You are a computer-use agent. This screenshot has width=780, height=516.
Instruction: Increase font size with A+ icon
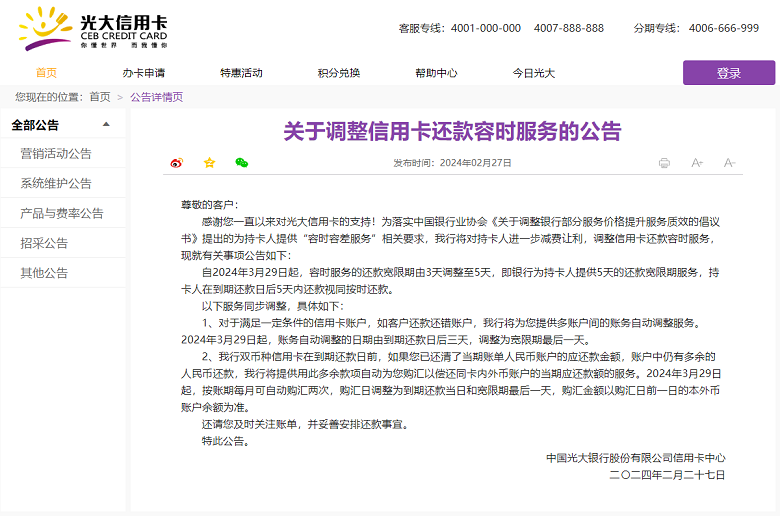(697, 163)
